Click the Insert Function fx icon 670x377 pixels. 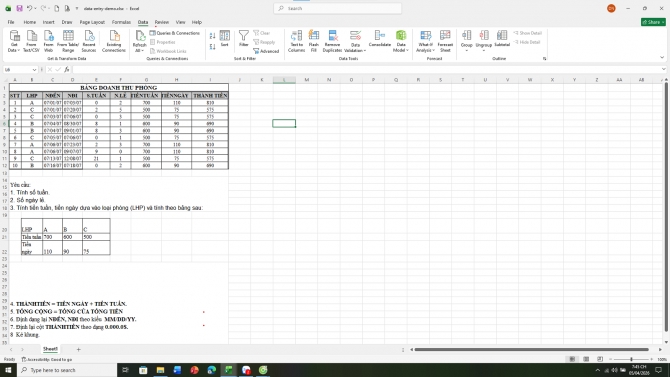pyautogui.click(x=67, y=70)
